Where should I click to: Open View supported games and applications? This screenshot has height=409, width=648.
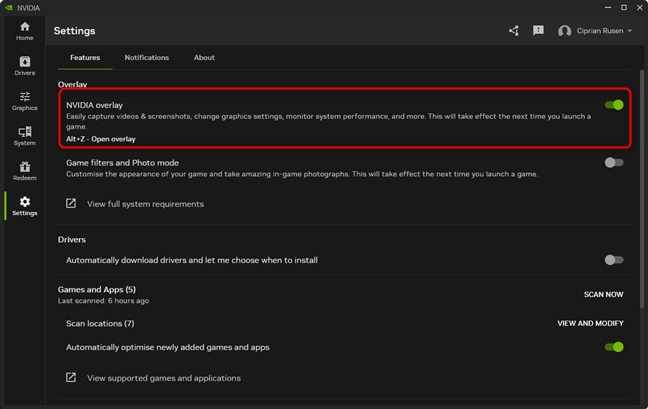click(x=164, y=378)
